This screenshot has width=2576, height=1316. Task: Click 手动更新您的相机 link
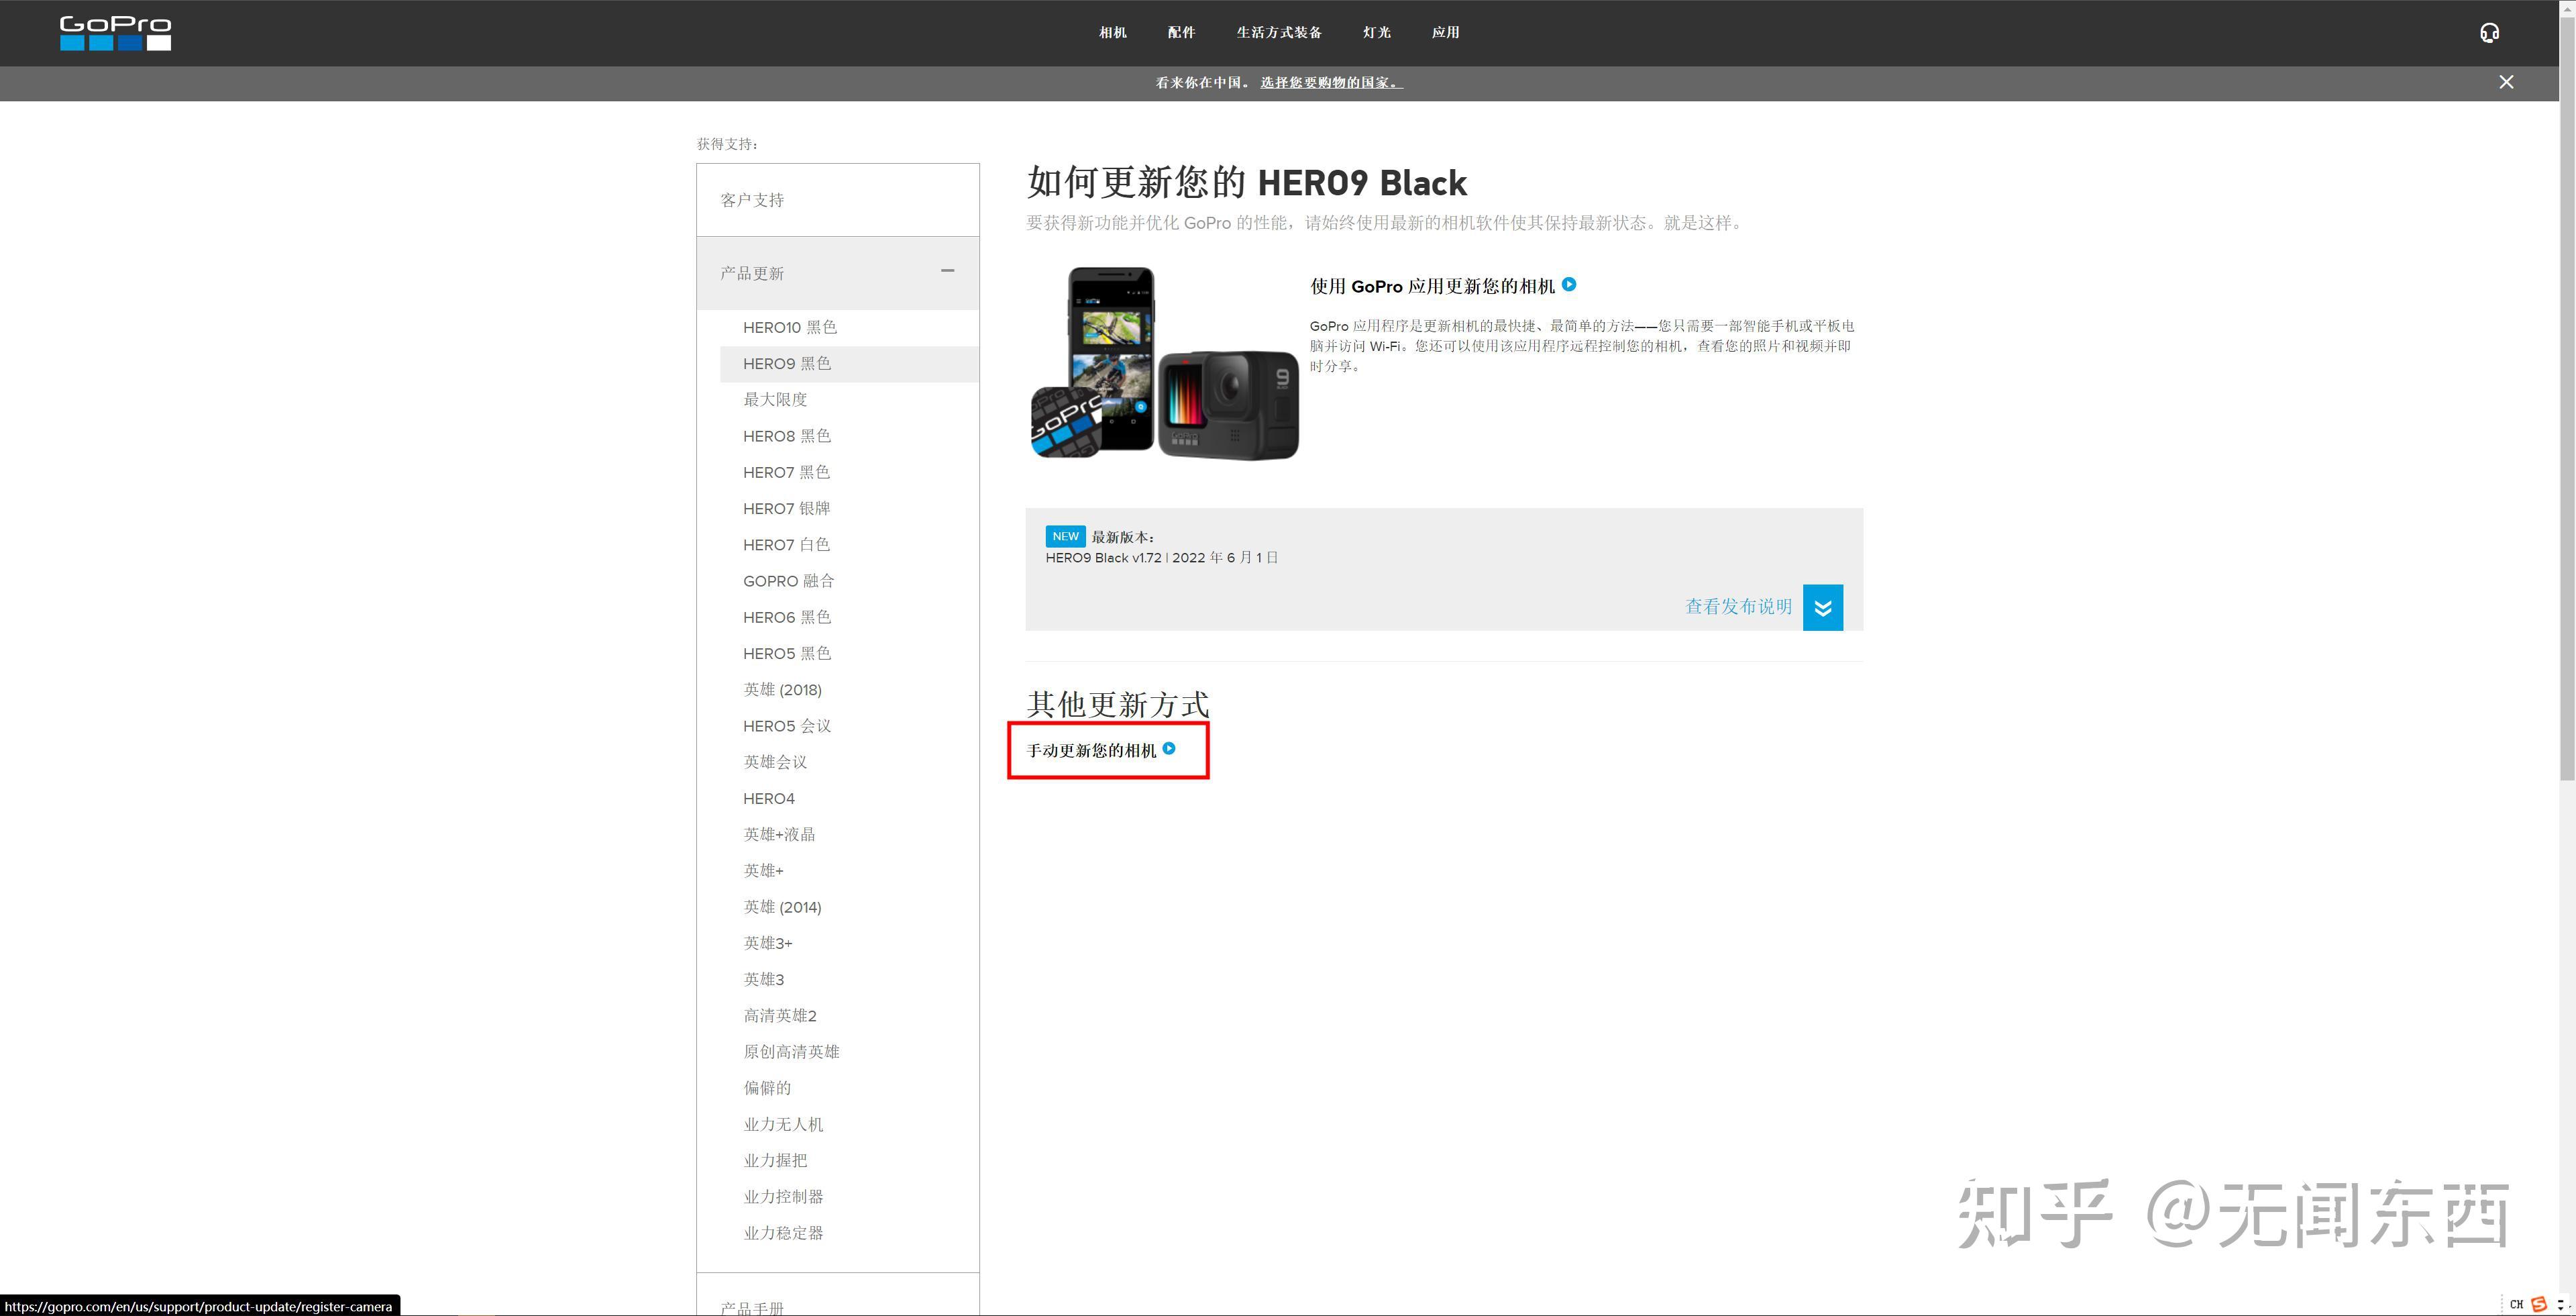tap(1091, 751)
